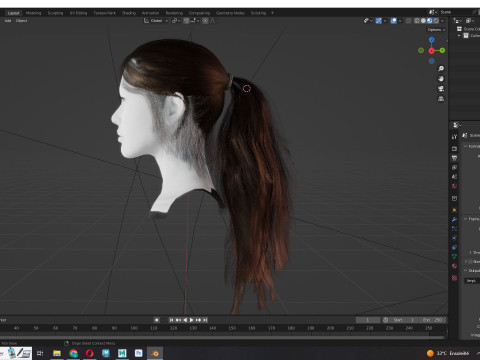Toggle viewport overlays button
This screenshot has width=480, height=360.
(x=394, y=21)
